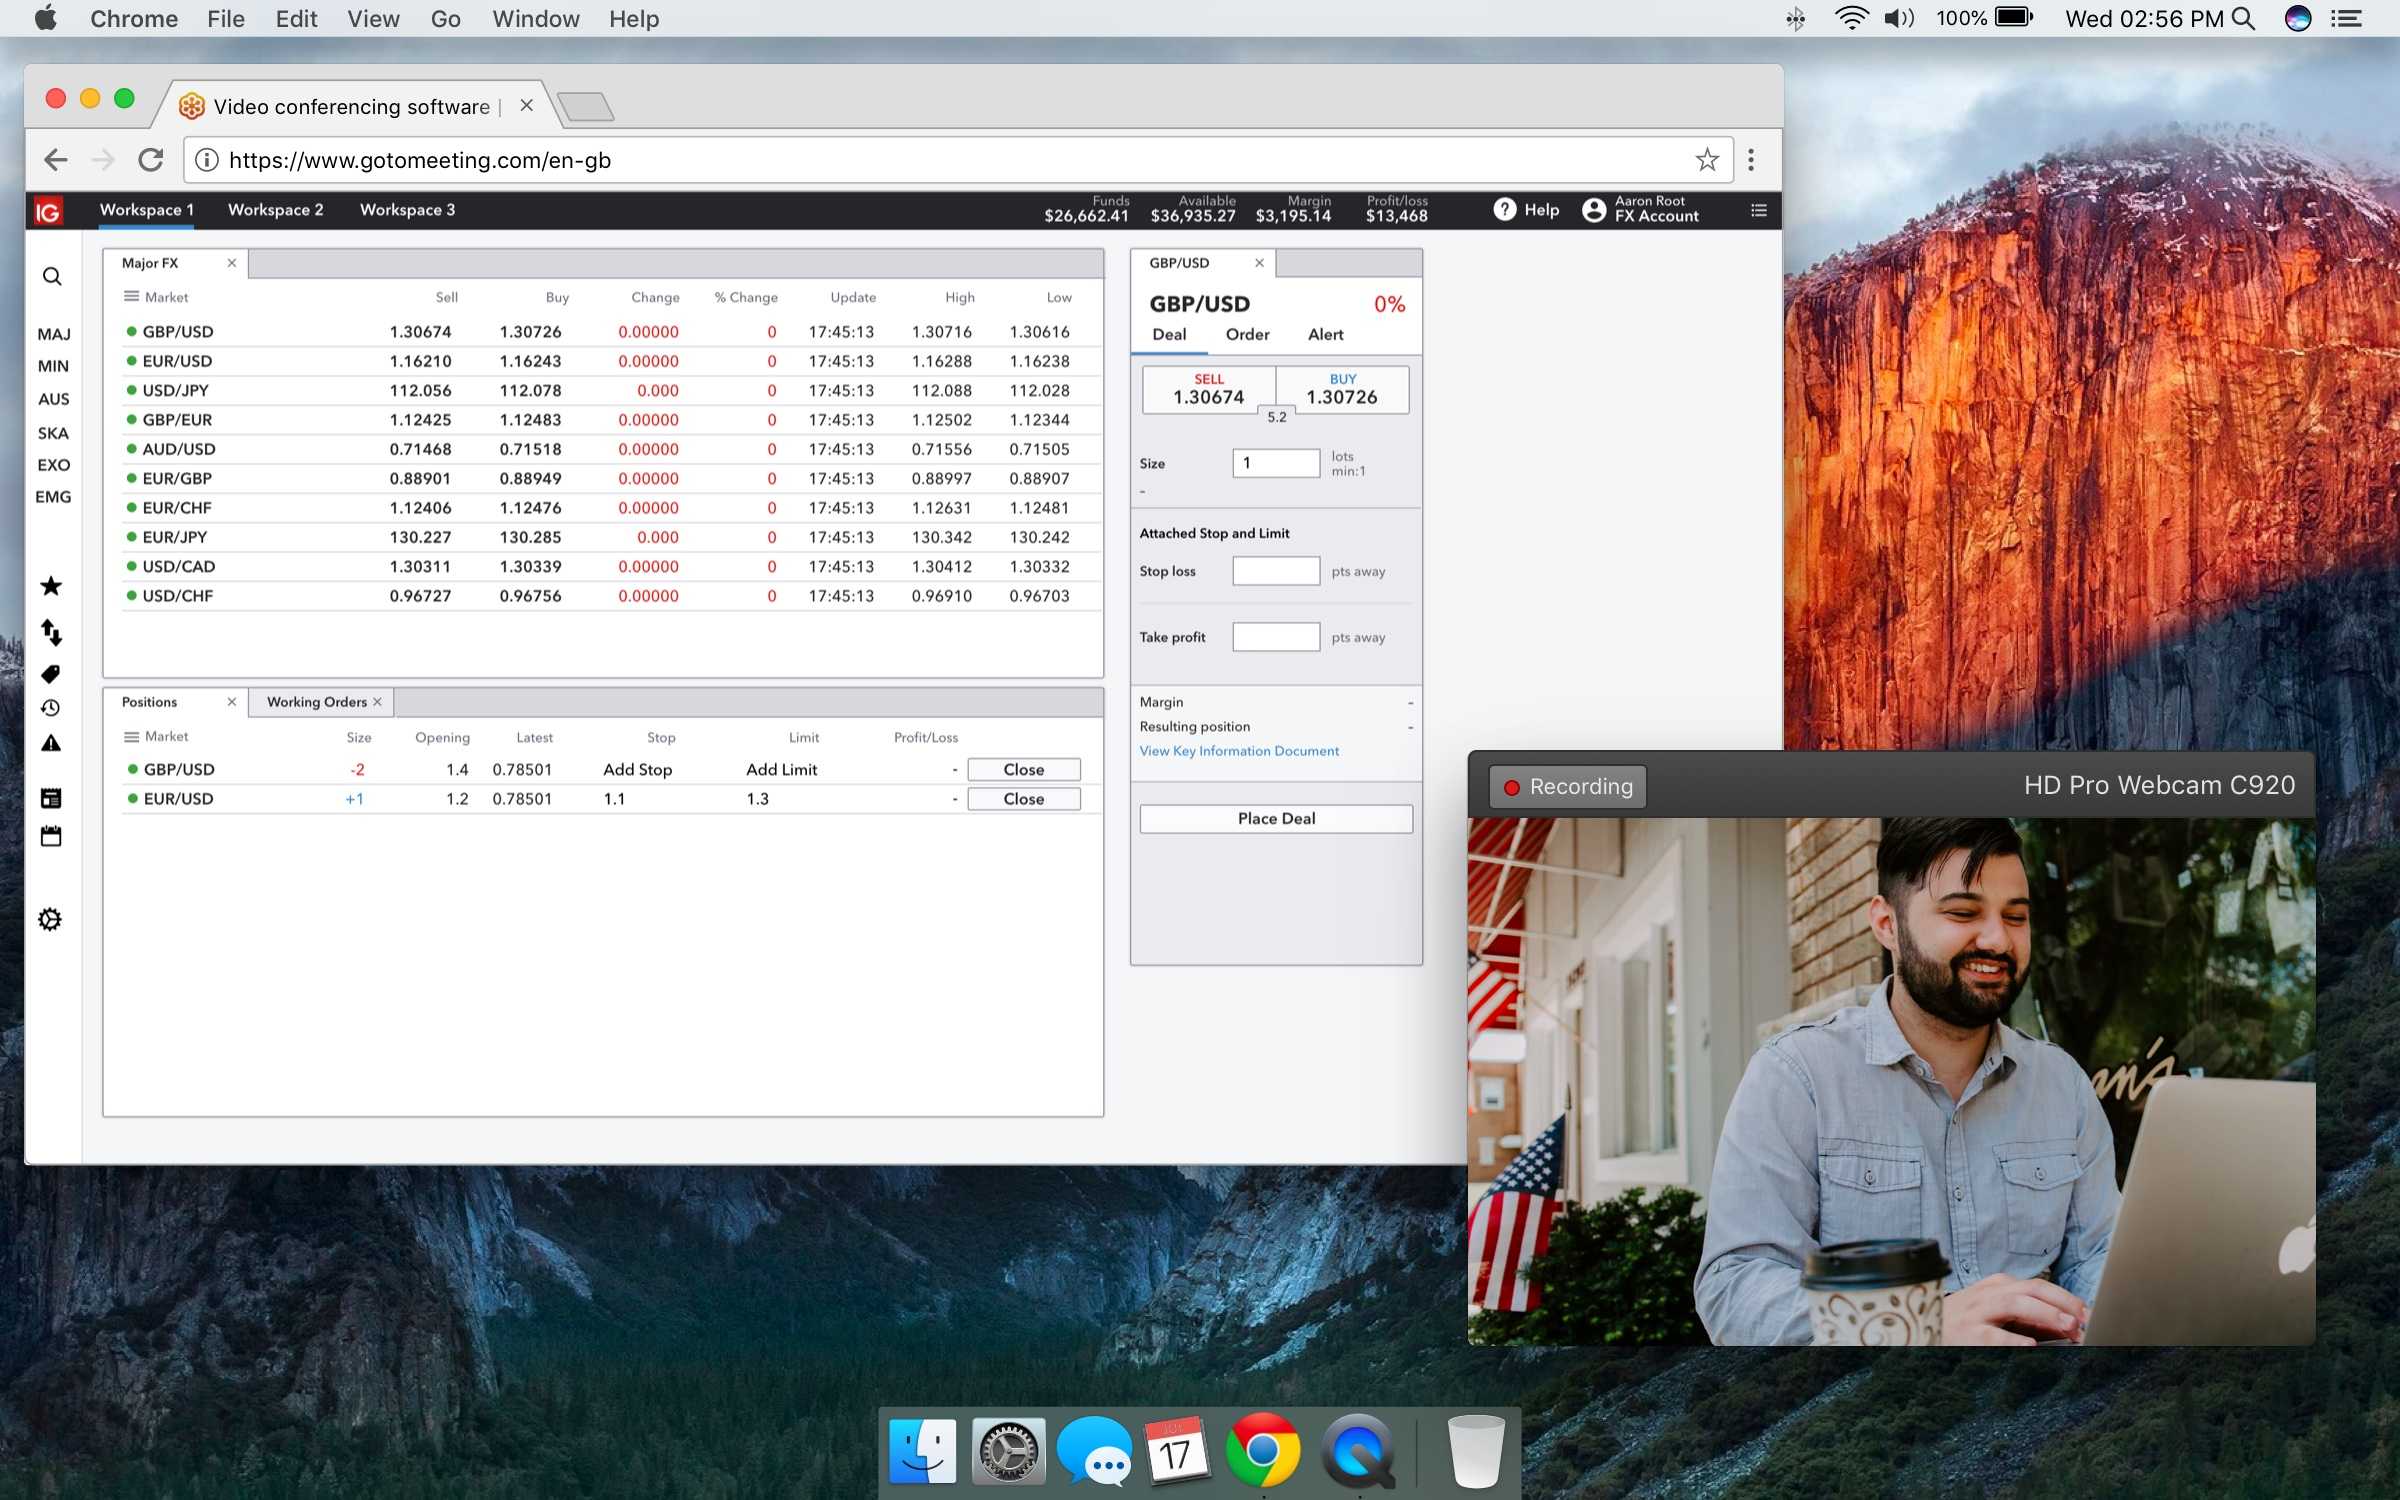This screenshot has width=2400, height=1500.
Task: Open favourites star icon in sidebar
Action: tap(51, 586)
